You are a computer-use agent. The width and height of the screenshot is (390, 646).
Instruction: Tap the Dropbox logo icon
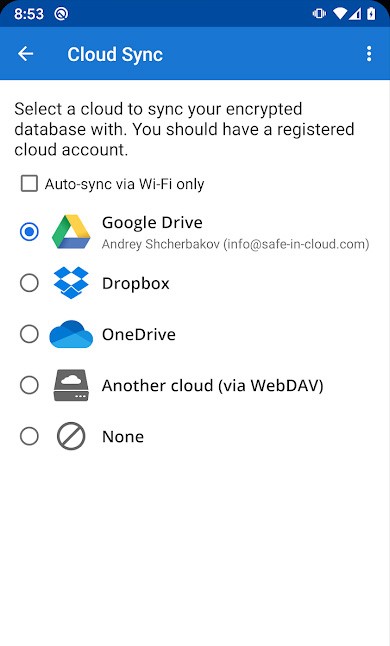pos(71,283)
